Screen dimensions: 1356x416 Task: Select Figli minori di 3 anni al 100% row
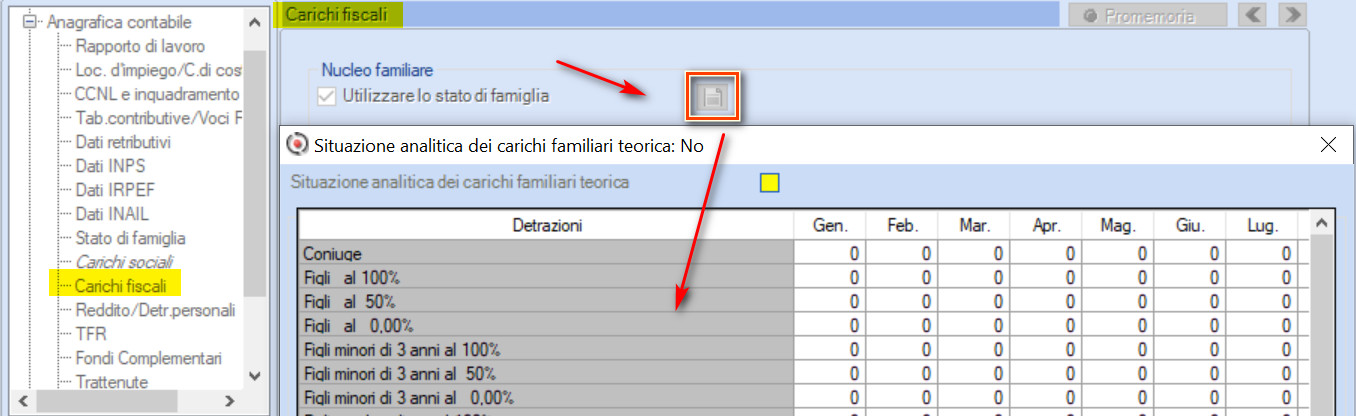(547, 349)
